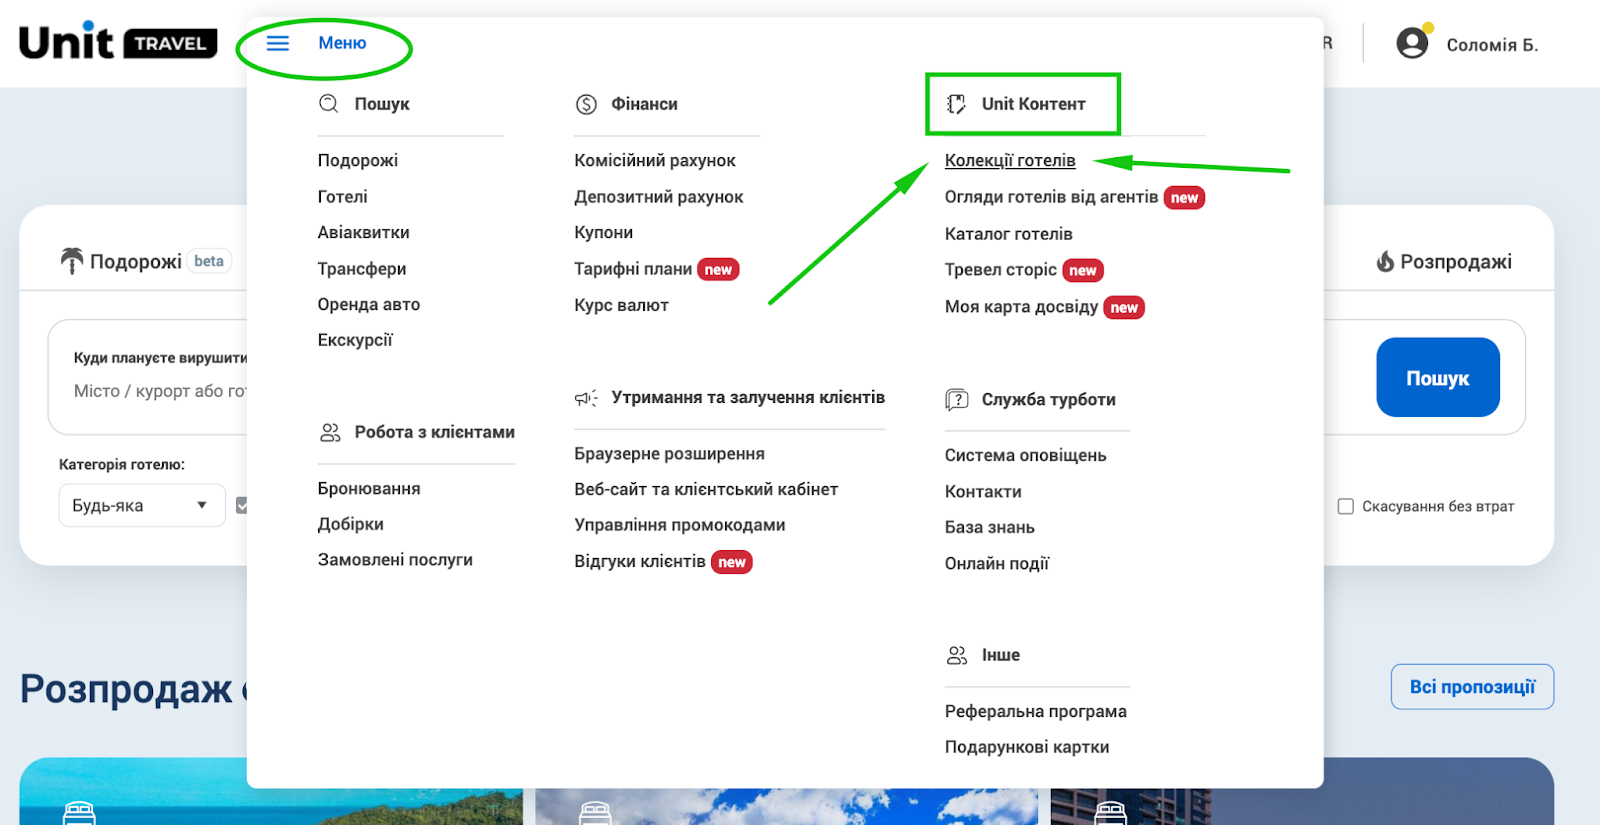Click the Unit Контент section icon
1600x825 pixels.
coord(956,104)
